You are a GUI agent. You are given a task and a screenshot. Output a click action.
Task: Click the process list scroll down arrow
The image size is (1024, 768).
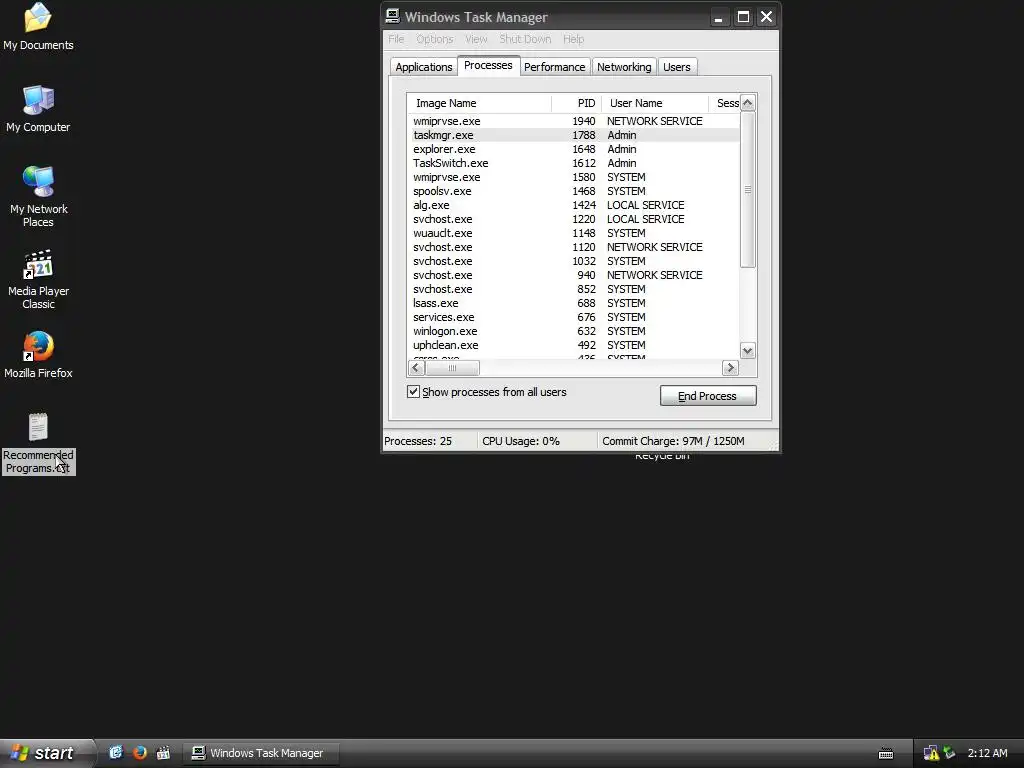point(748,351)
